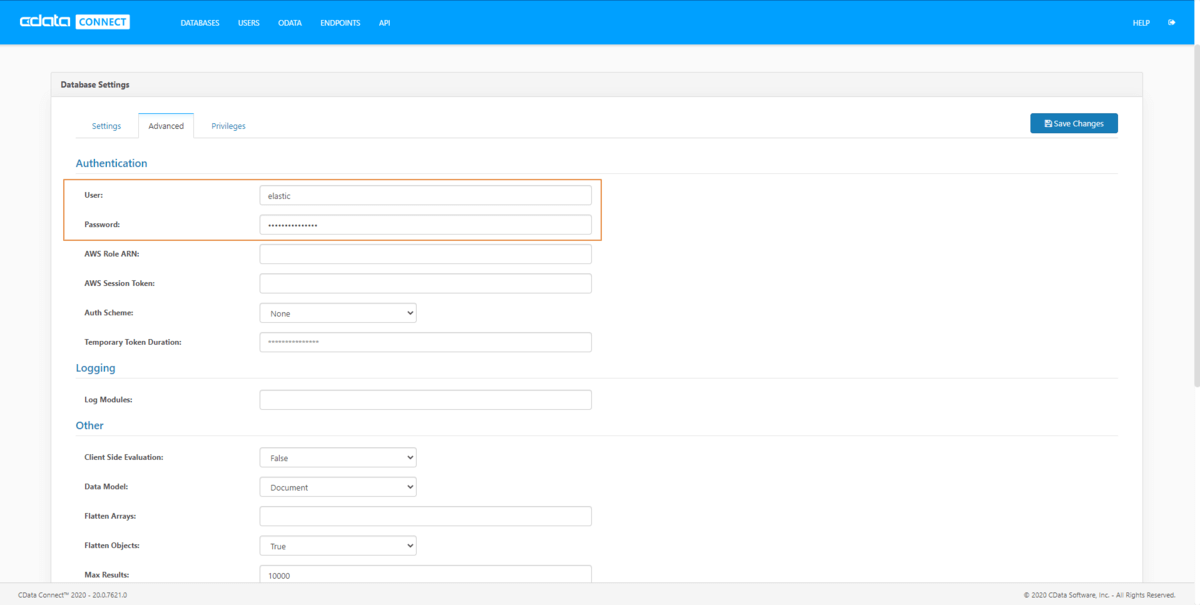This screenshot has width=1200, height=605.
Task: Click the logout icon beside HELP
Action: pos(1171,22)
